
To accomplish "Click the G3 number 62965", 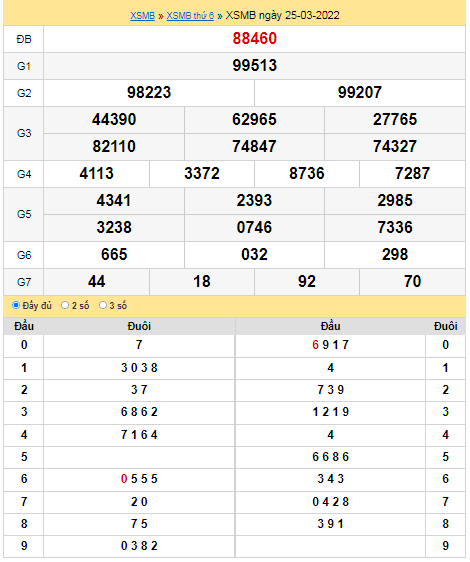I will 254,119.
